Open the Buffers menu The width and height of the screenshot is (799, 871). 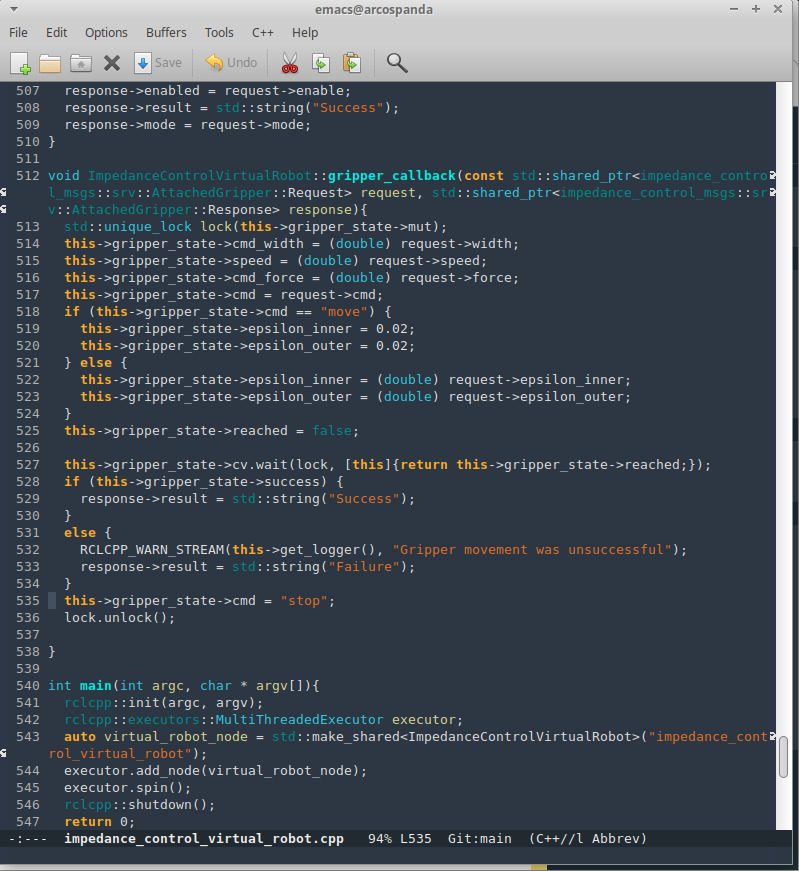[166, 32]
